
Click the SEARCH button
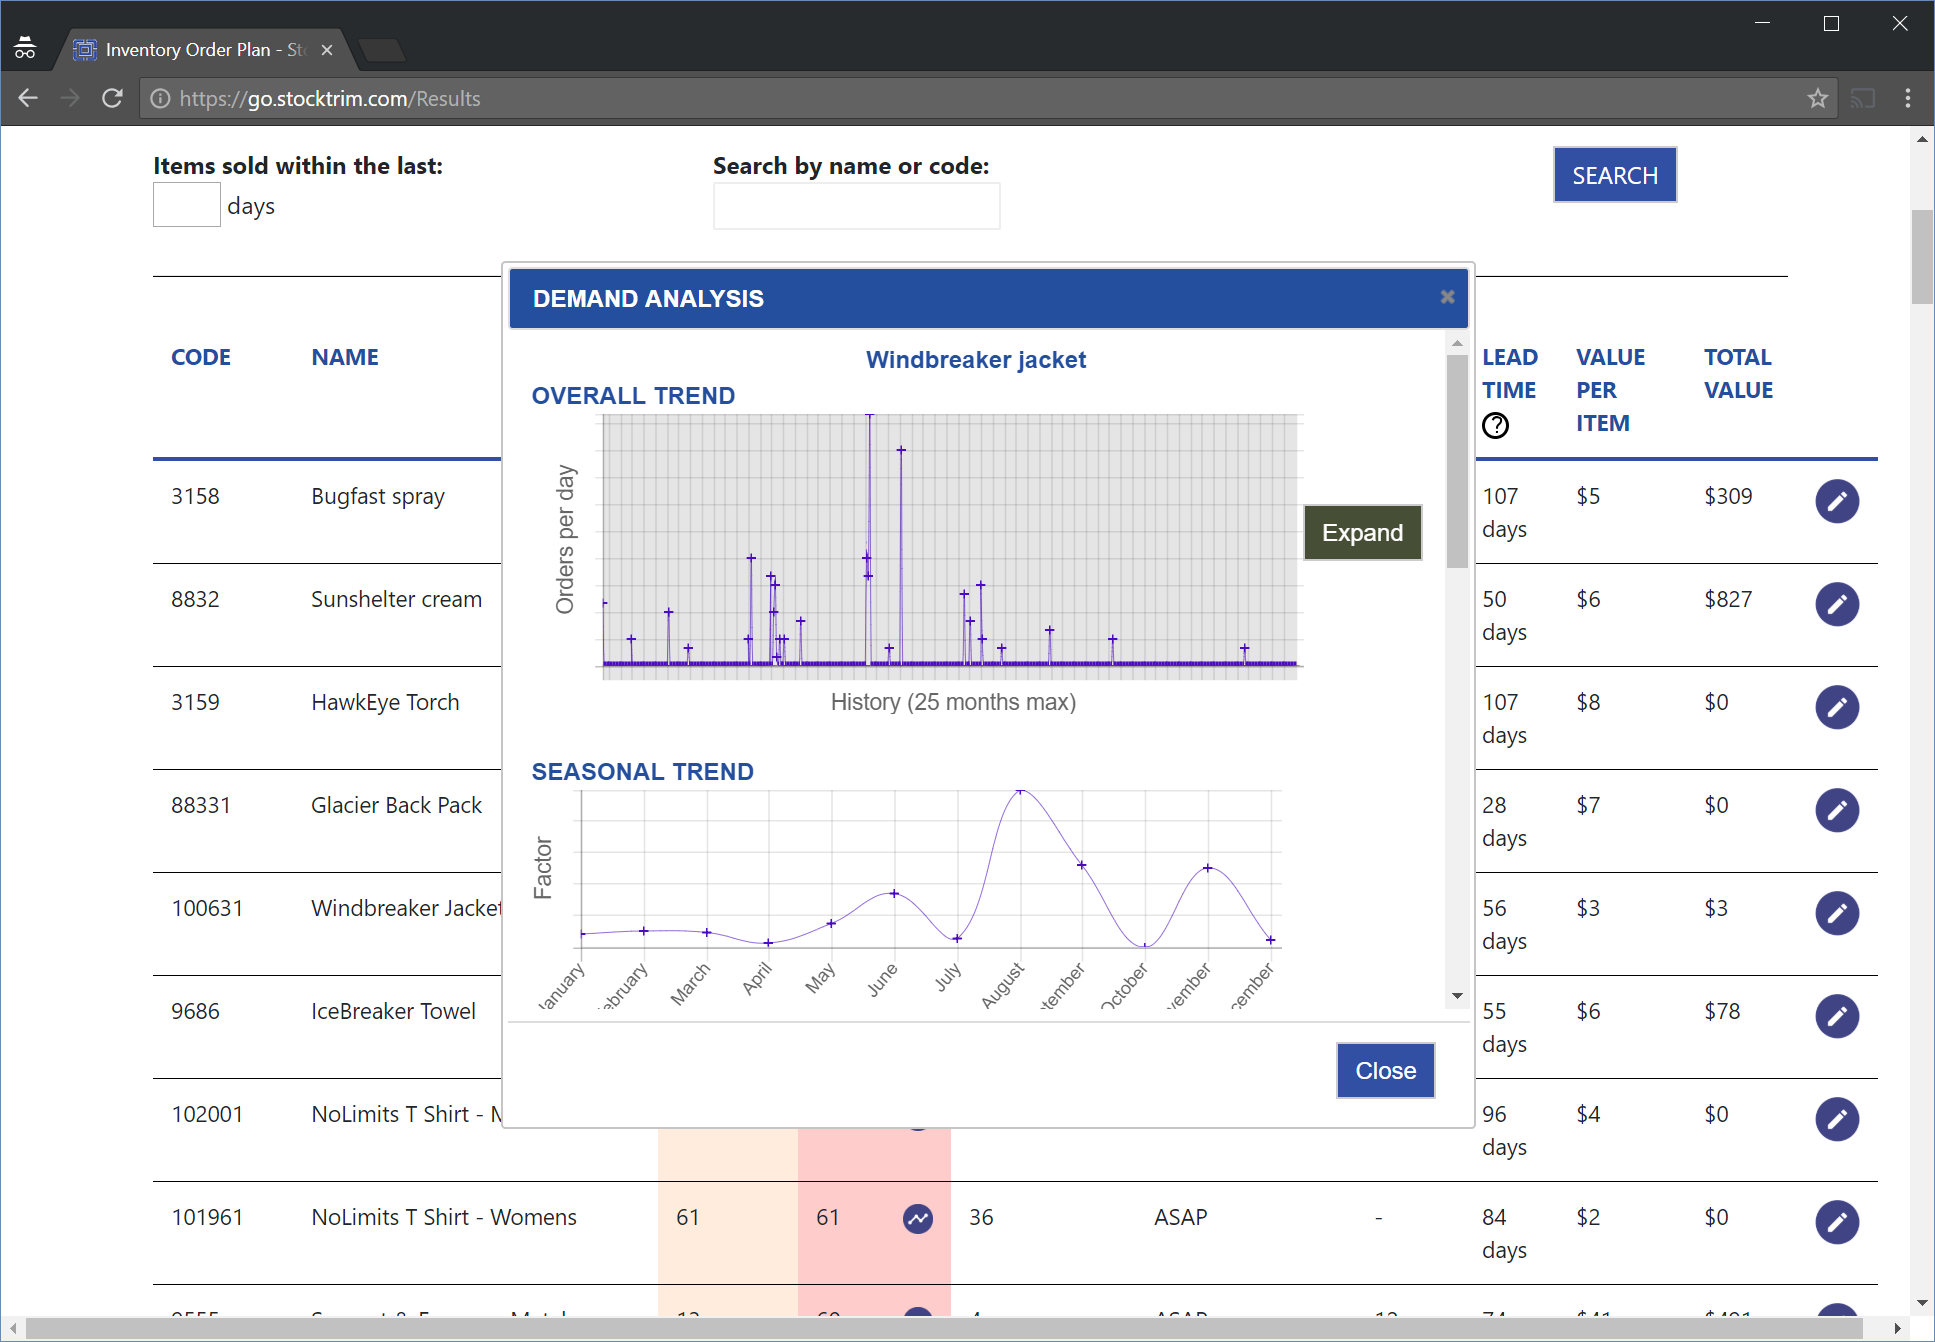[x=1614, y=176]
